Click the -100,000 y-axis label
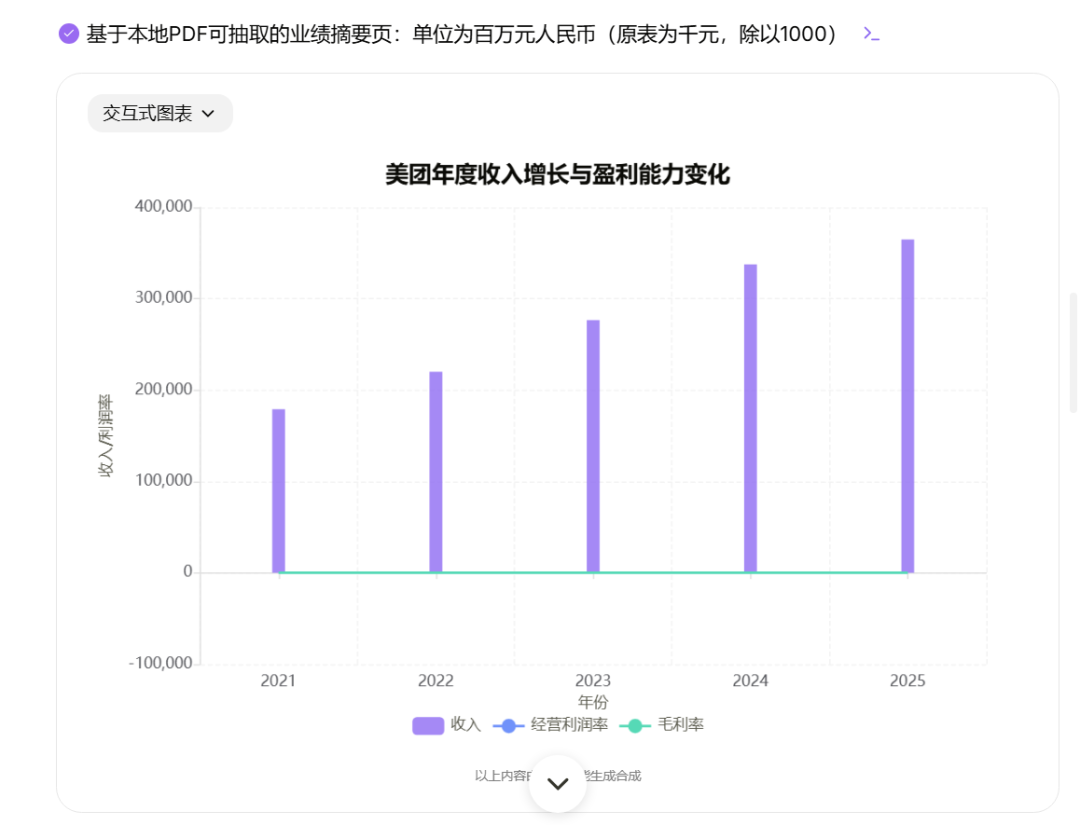The width and height of the screenshot is (1080, 825). coord(160,663)
